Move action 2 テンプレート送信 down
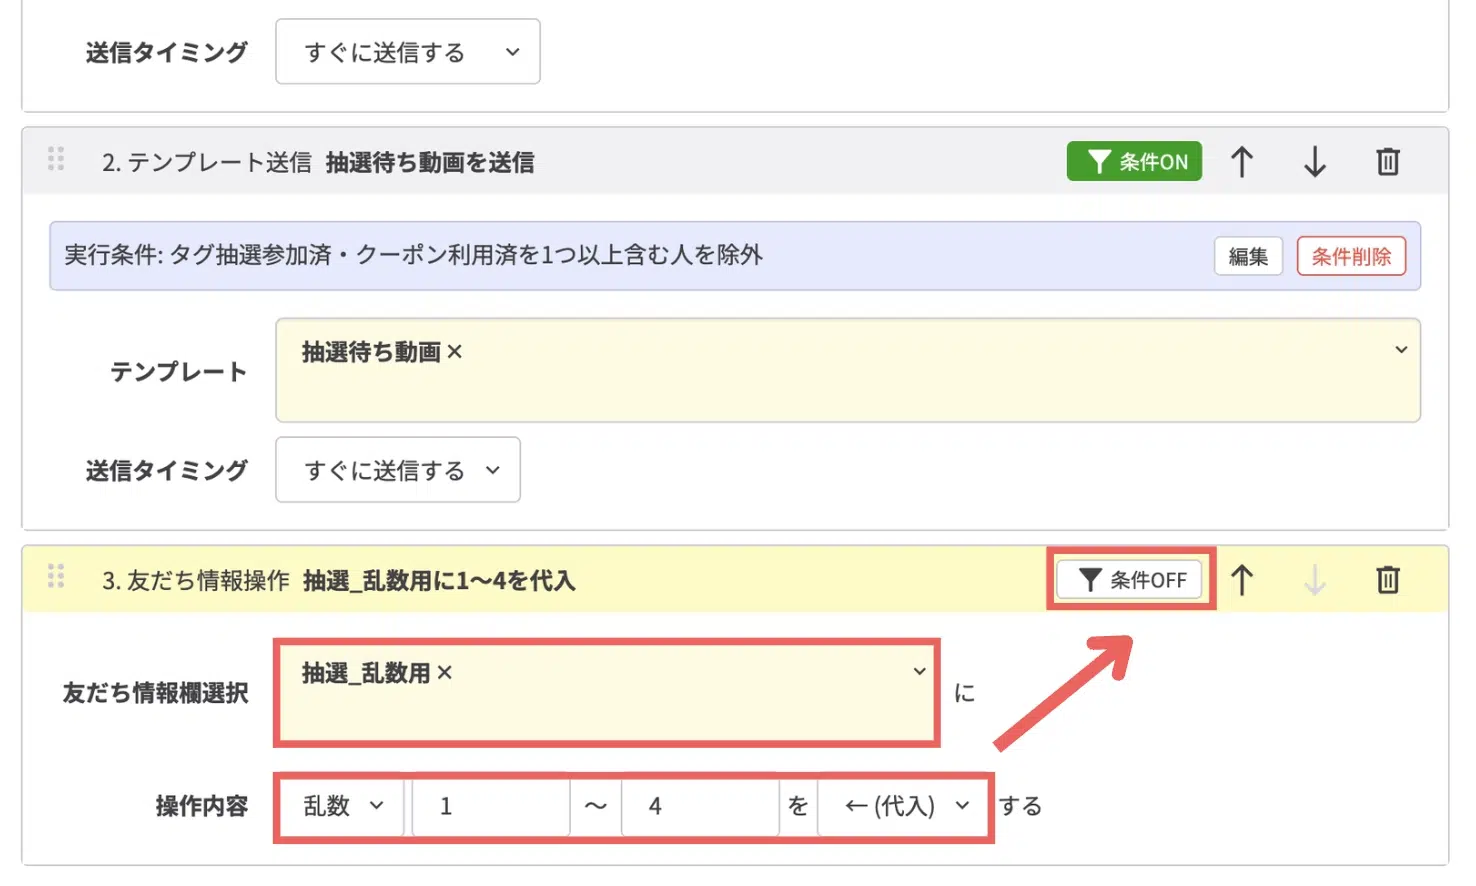Screen dimensions: 1476x886 tap(1315, 162)
